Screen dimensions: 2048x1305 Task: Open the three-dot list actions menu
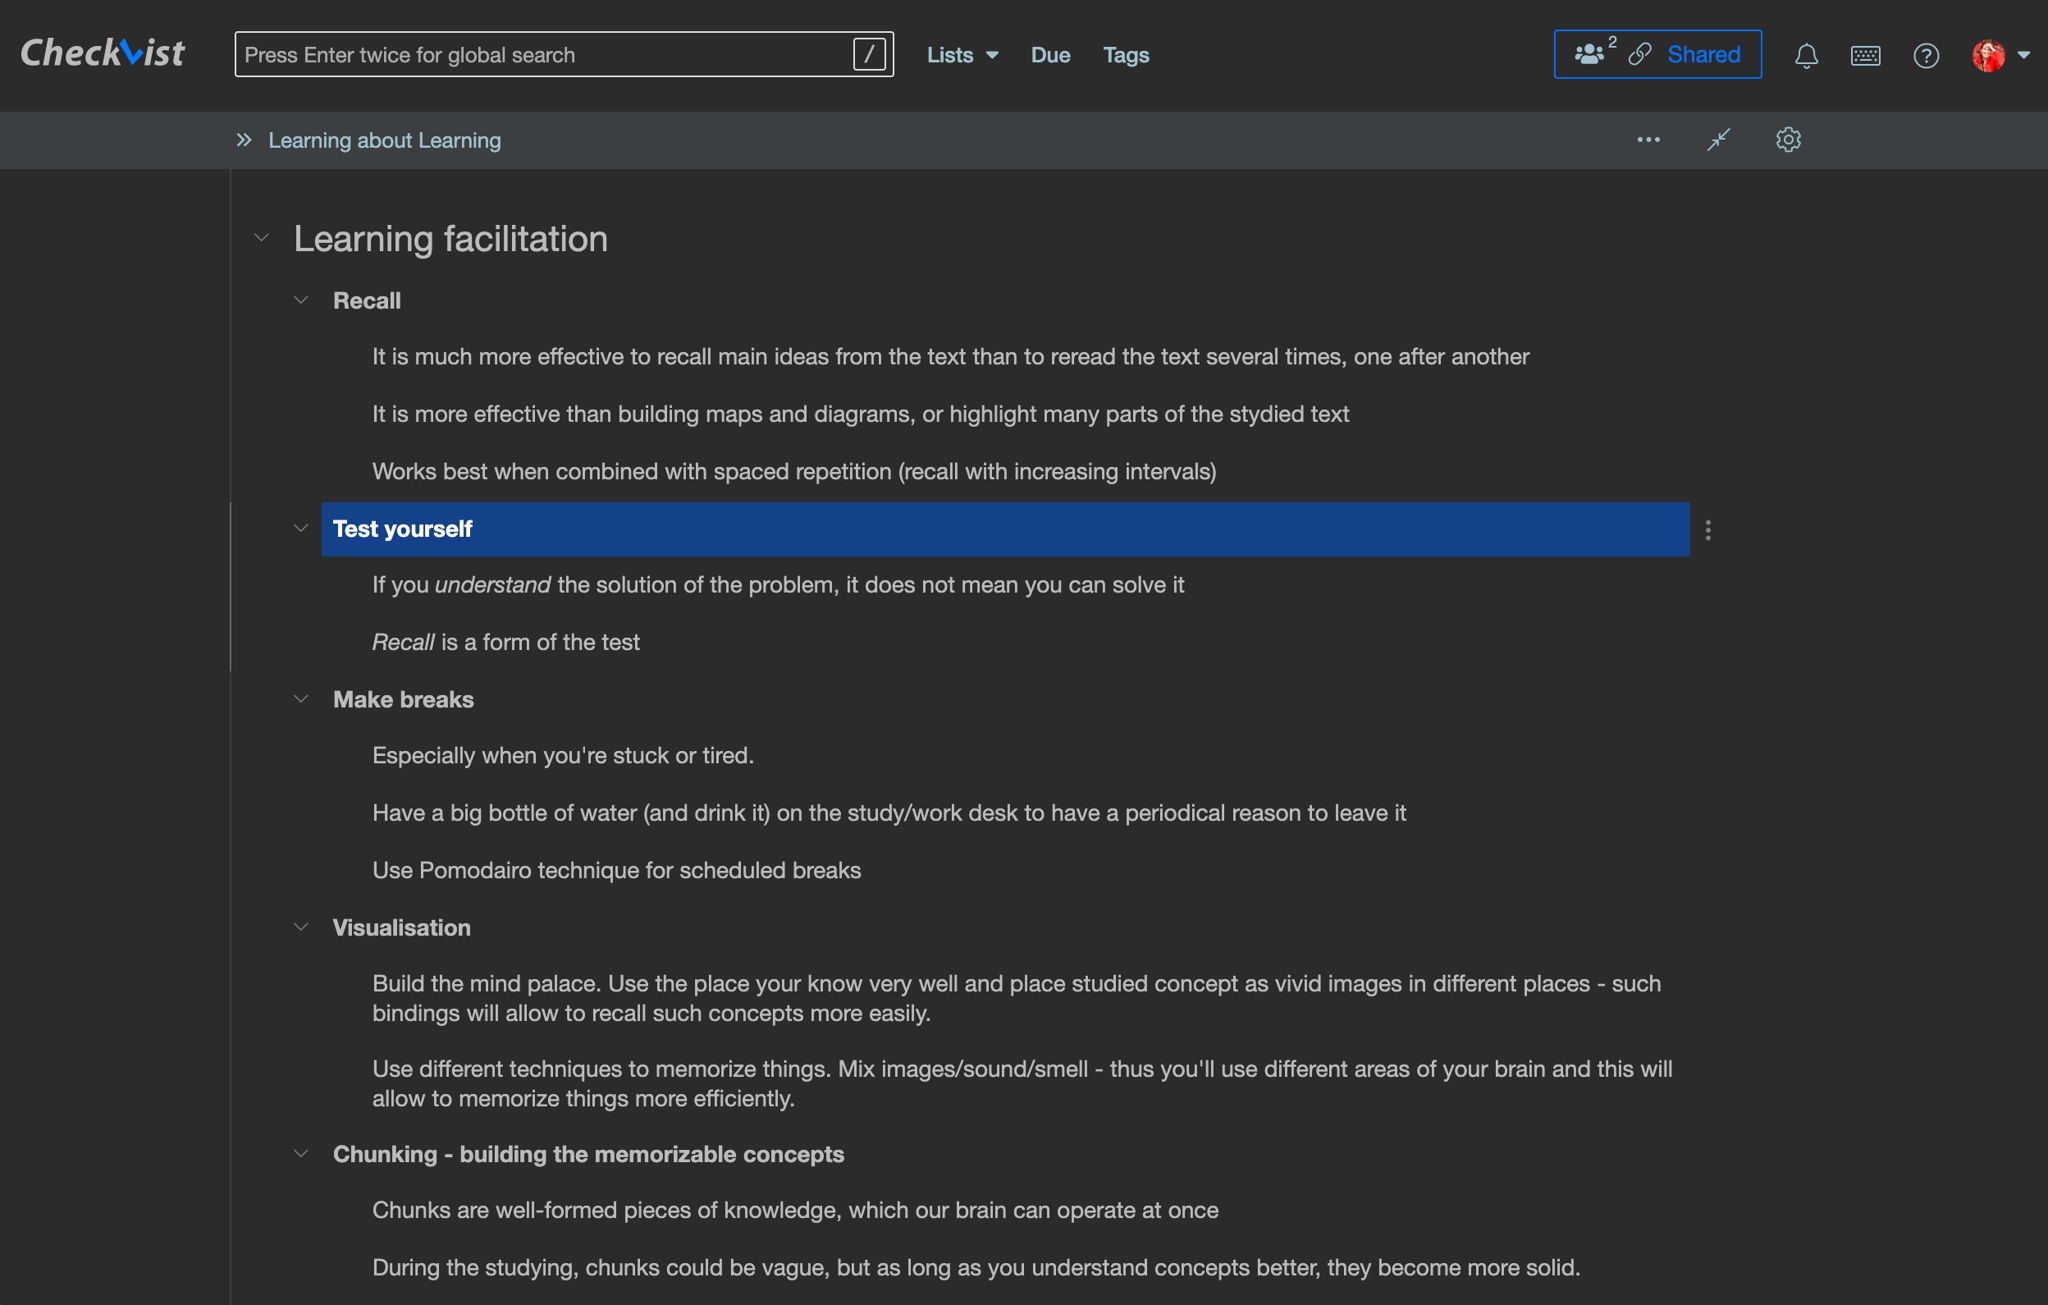click(1648, 139)
